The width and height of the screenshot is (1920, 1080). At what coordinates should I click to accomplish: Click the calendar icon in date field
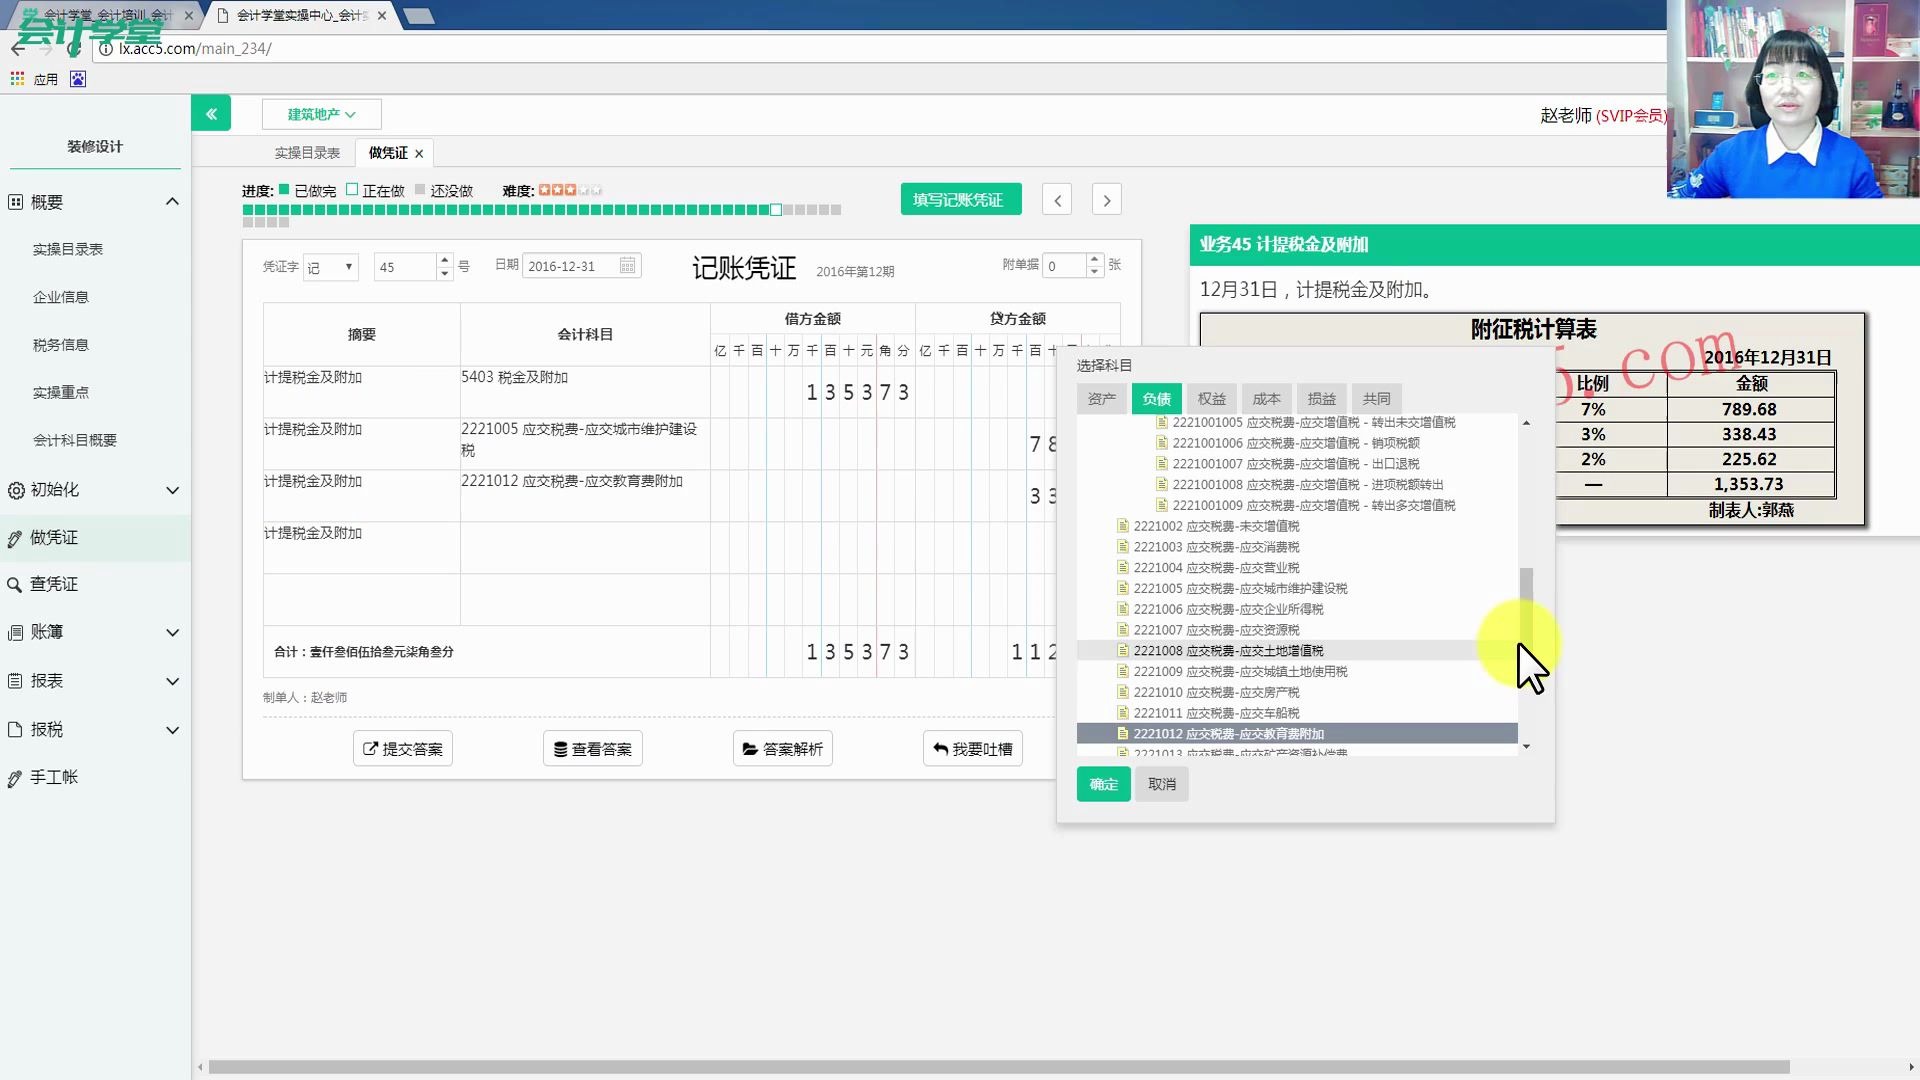click(x=627, y=266)
